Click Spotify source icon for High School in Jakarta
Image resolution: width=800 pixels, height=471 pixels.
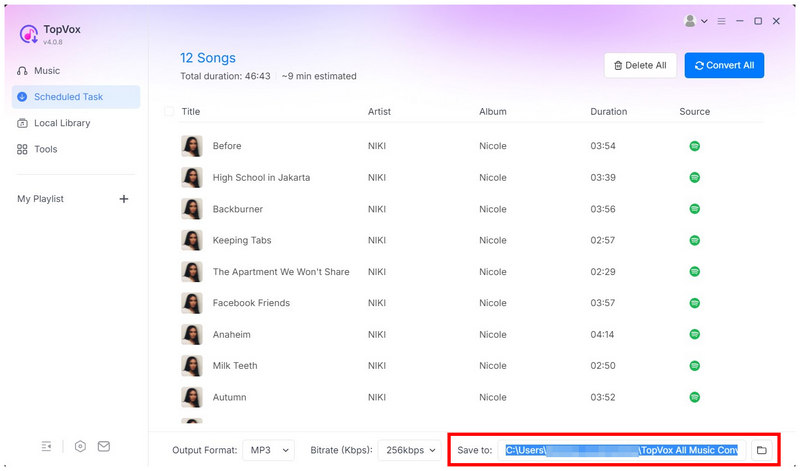pos(694,178)
